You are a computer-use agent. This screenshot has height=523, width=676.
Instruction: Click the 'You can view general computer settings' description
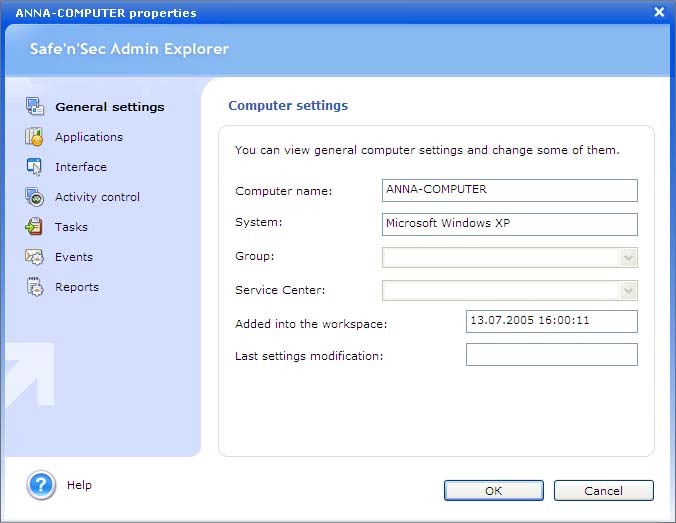427,150
